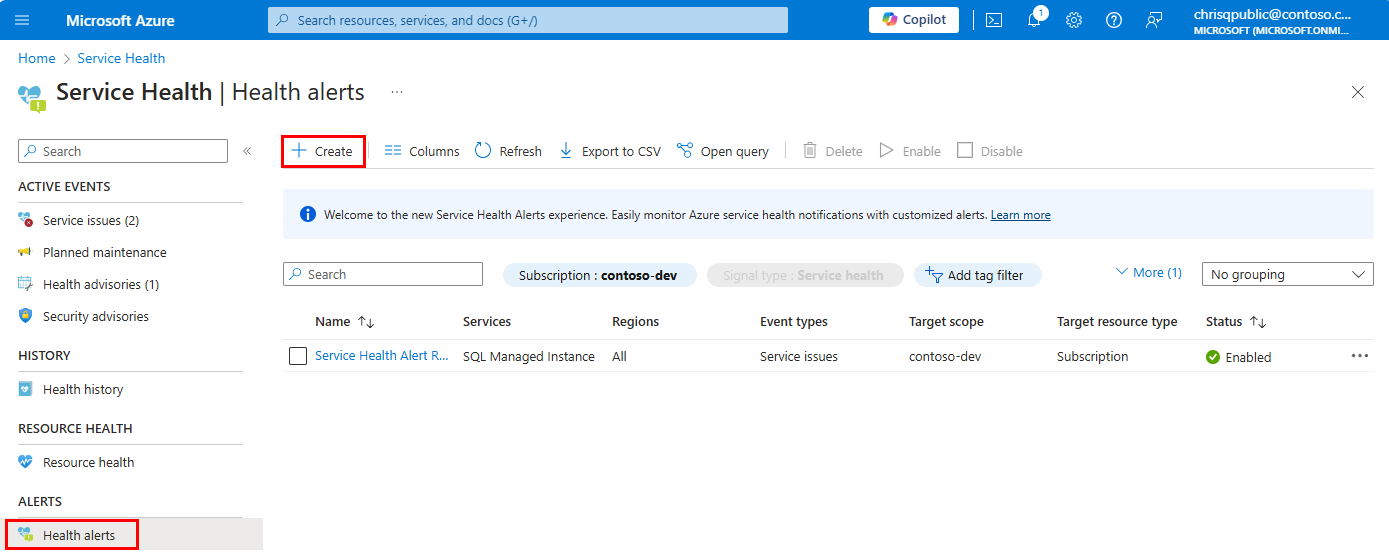Click the Learn more link

click(x=1020, y=215)
